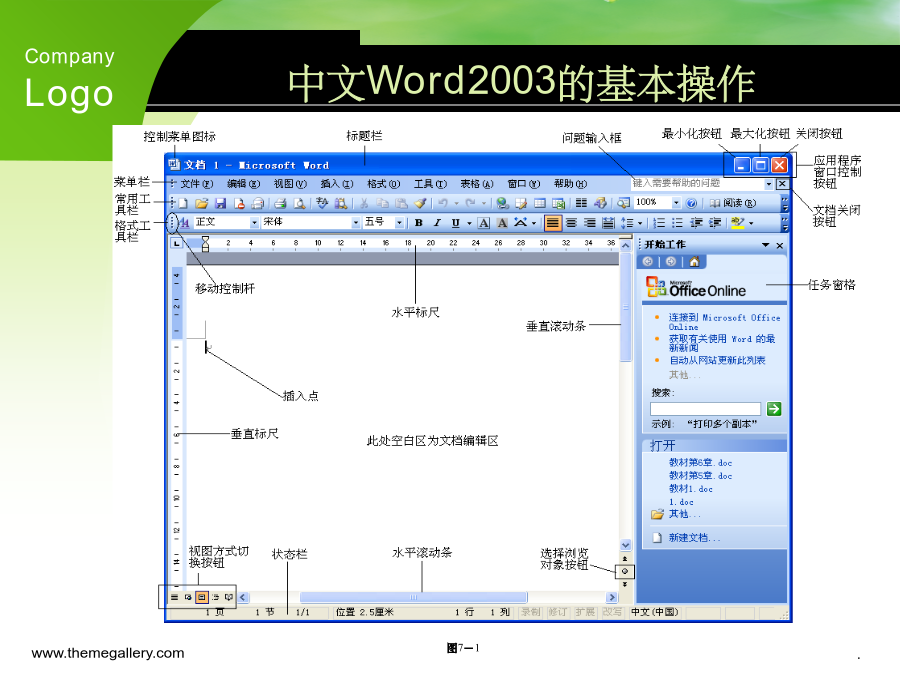
Task: Insert a hyperlink using the globe icon
Action: pyautogui.click(x=503, y=203)
